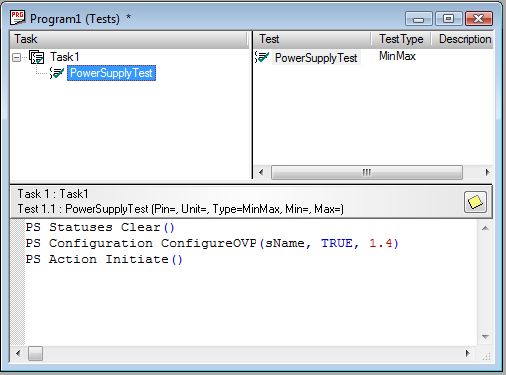Screen dimensions: 506x375
Task: Click the MinMax test type cell
Action: point(397,56)
